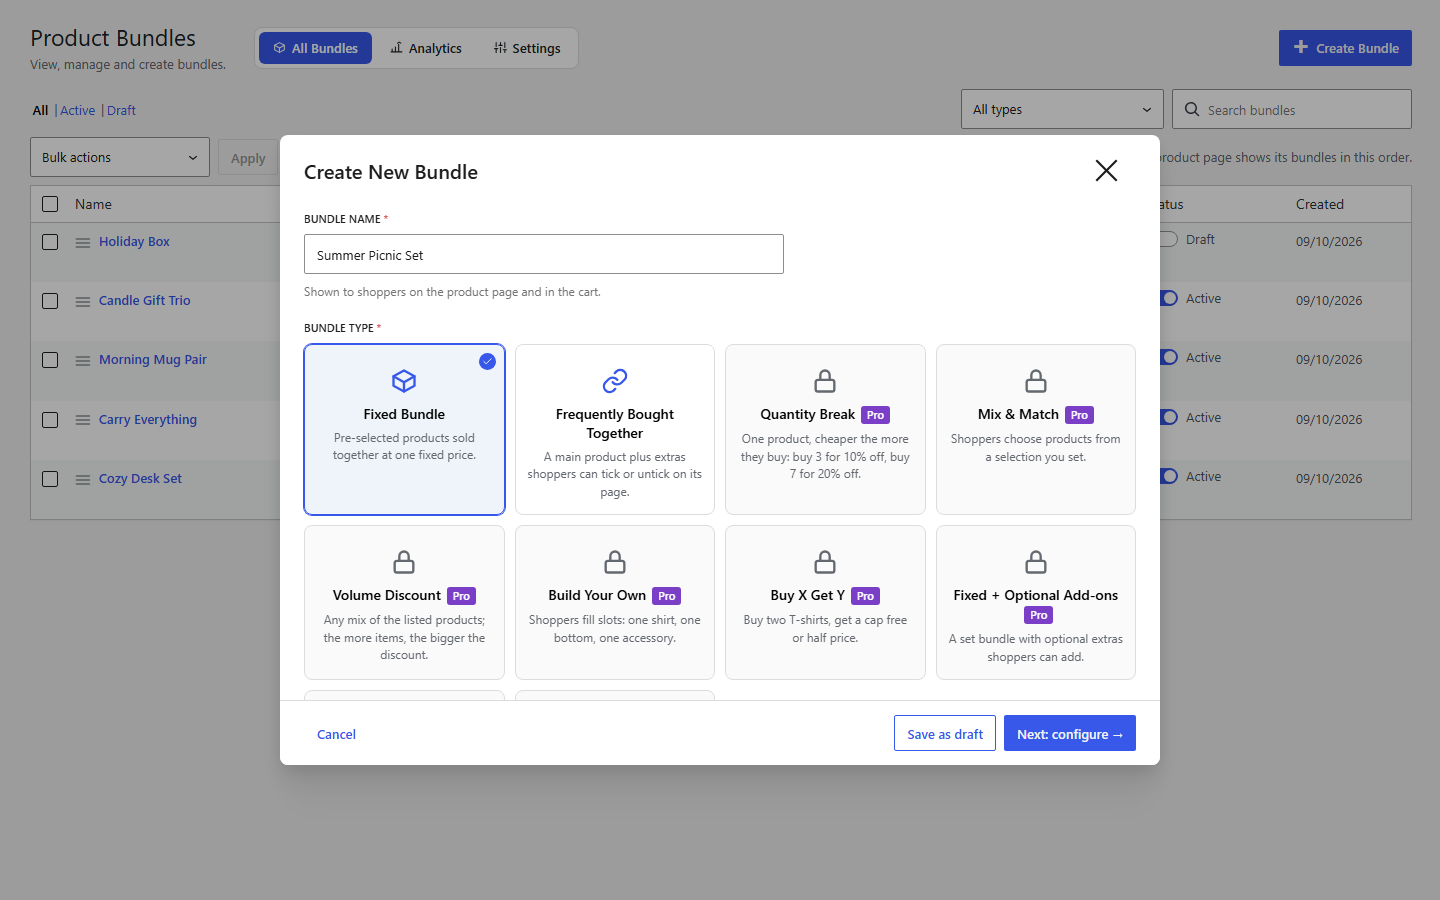
Task: Switch to the All Bundles tab
Action: coord(315,48)
